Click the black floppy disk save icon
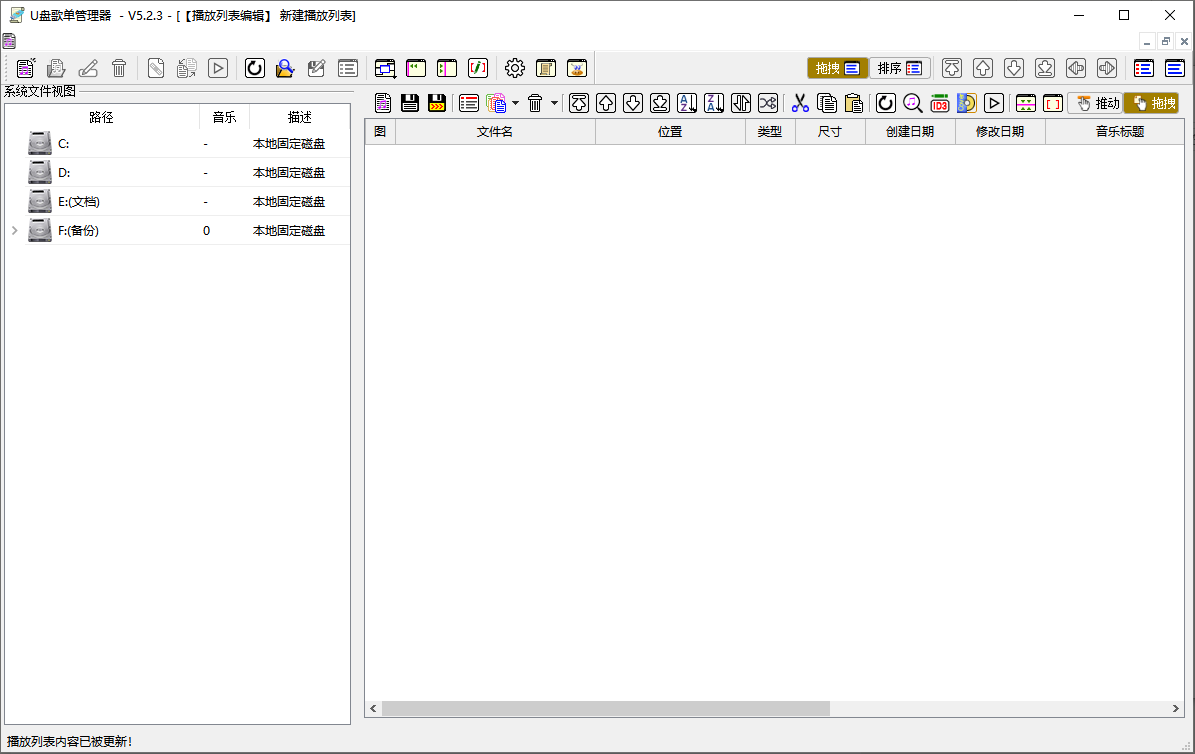 pos(410,103)
